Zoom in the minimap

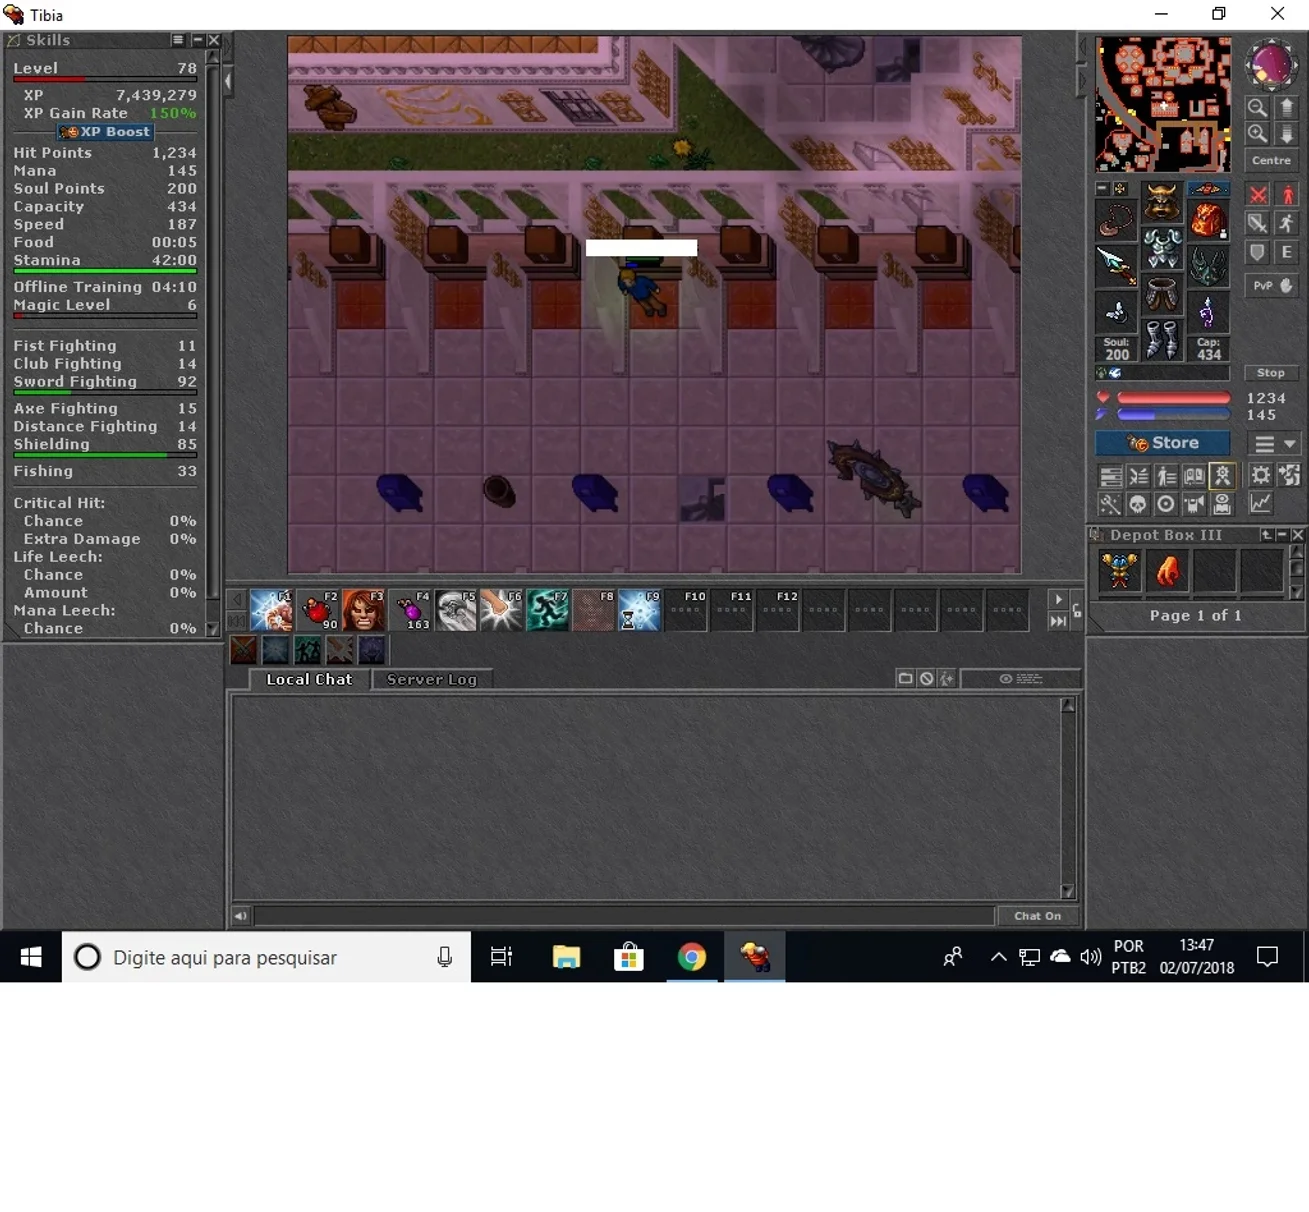[x=1257, y=134]
